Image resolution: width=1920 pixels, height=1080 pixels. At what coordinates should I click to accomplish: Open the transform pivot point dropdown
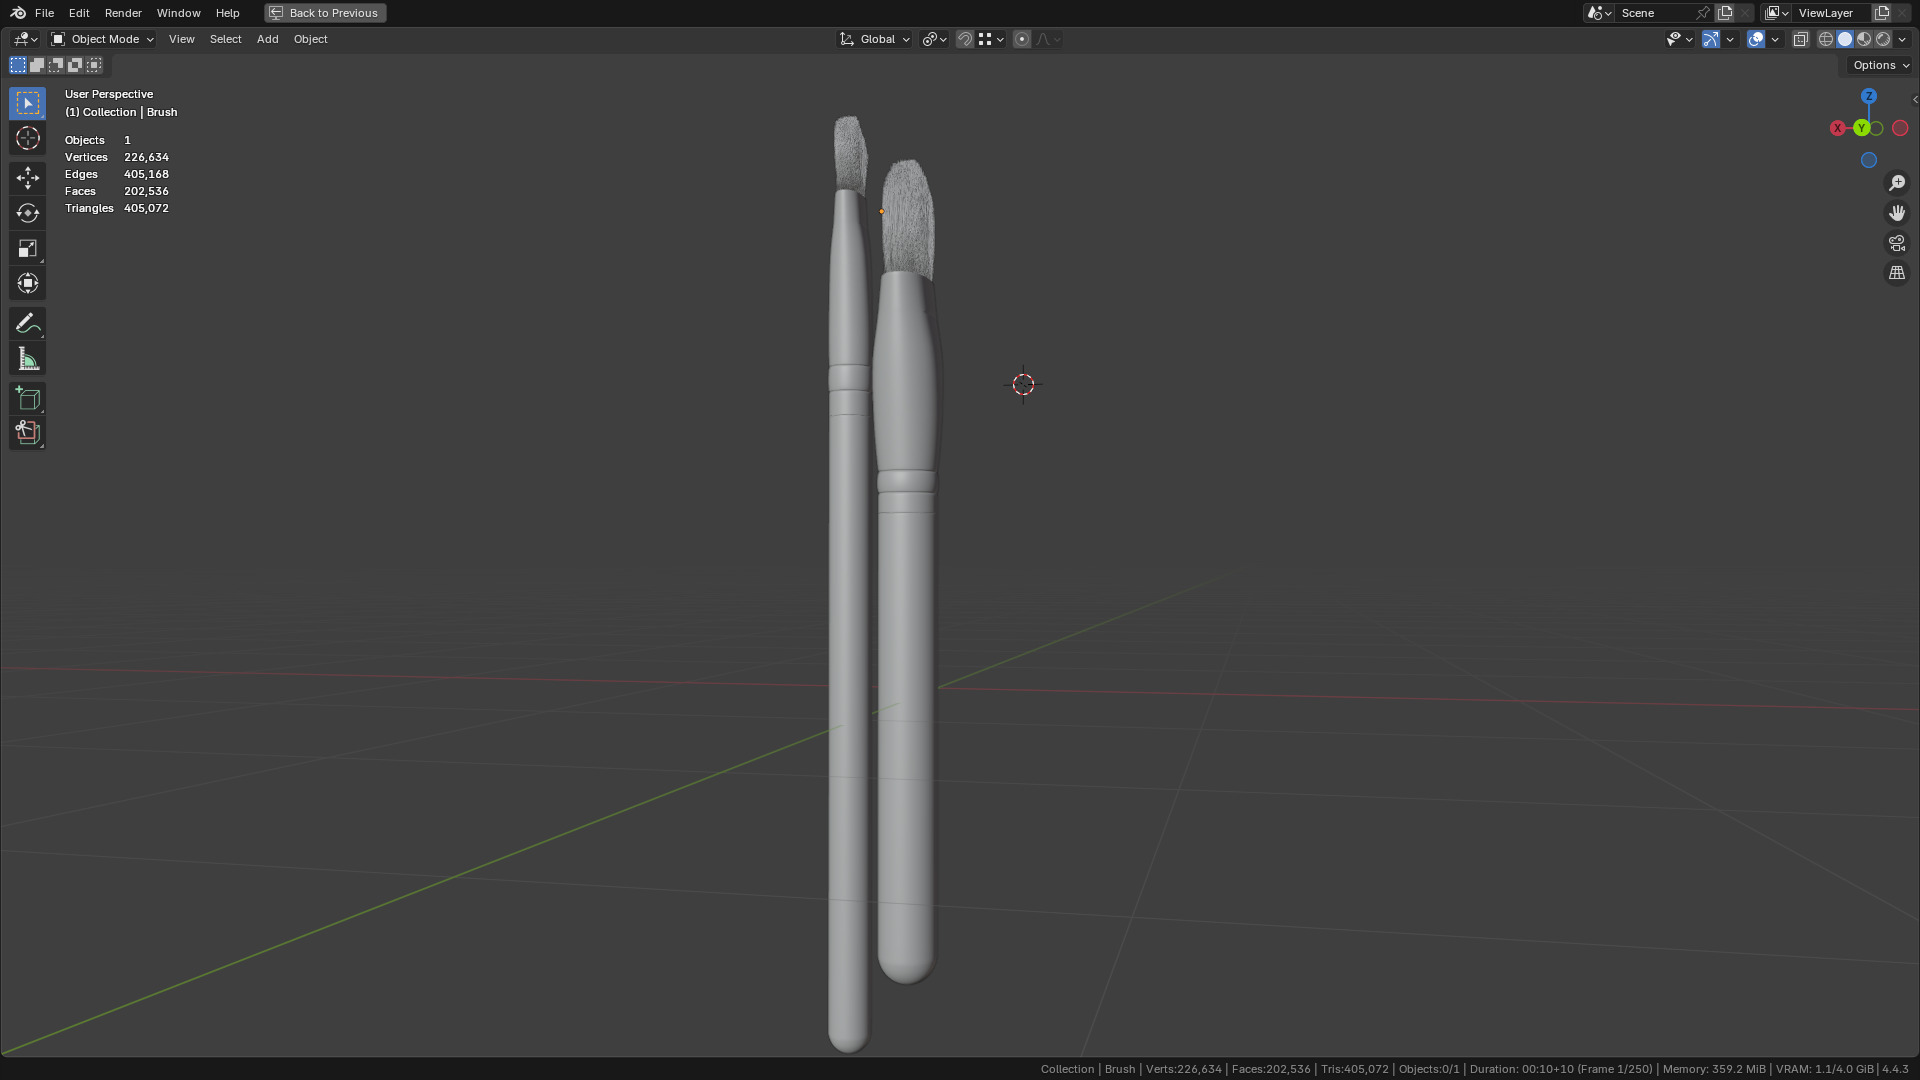tap(935, 39)
